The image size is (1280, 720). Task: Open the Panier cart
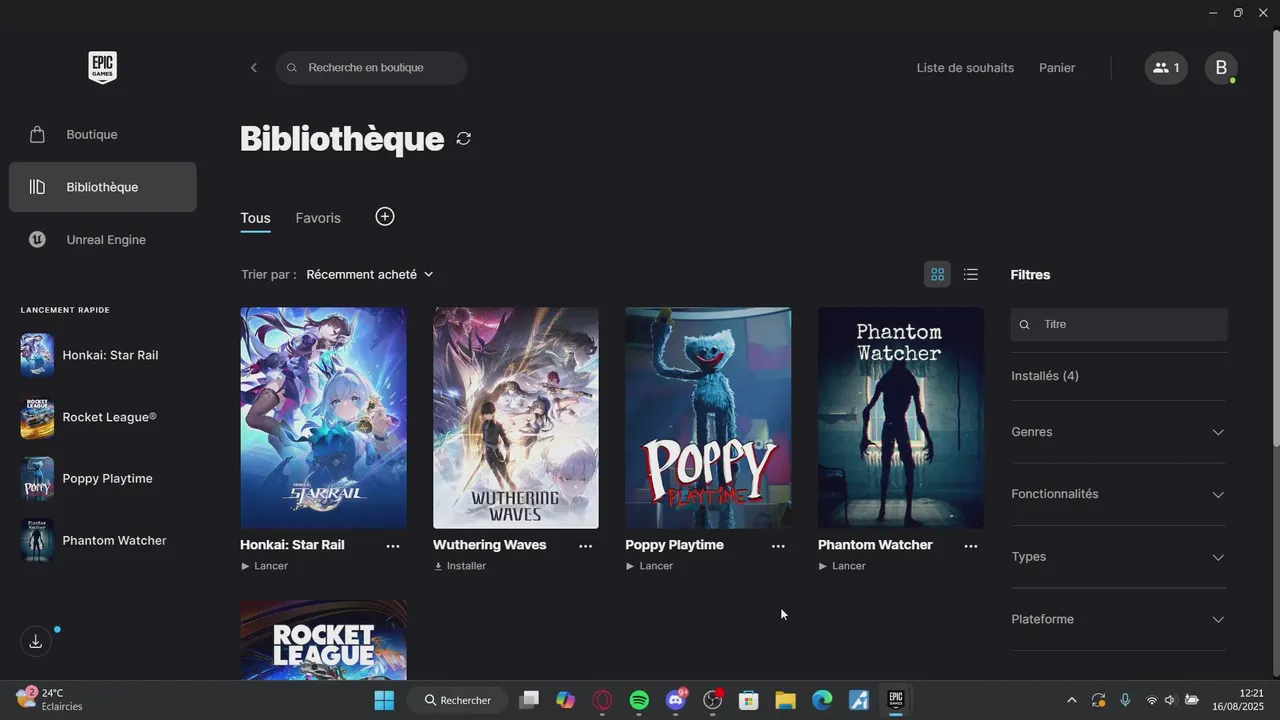point(1057,68)
